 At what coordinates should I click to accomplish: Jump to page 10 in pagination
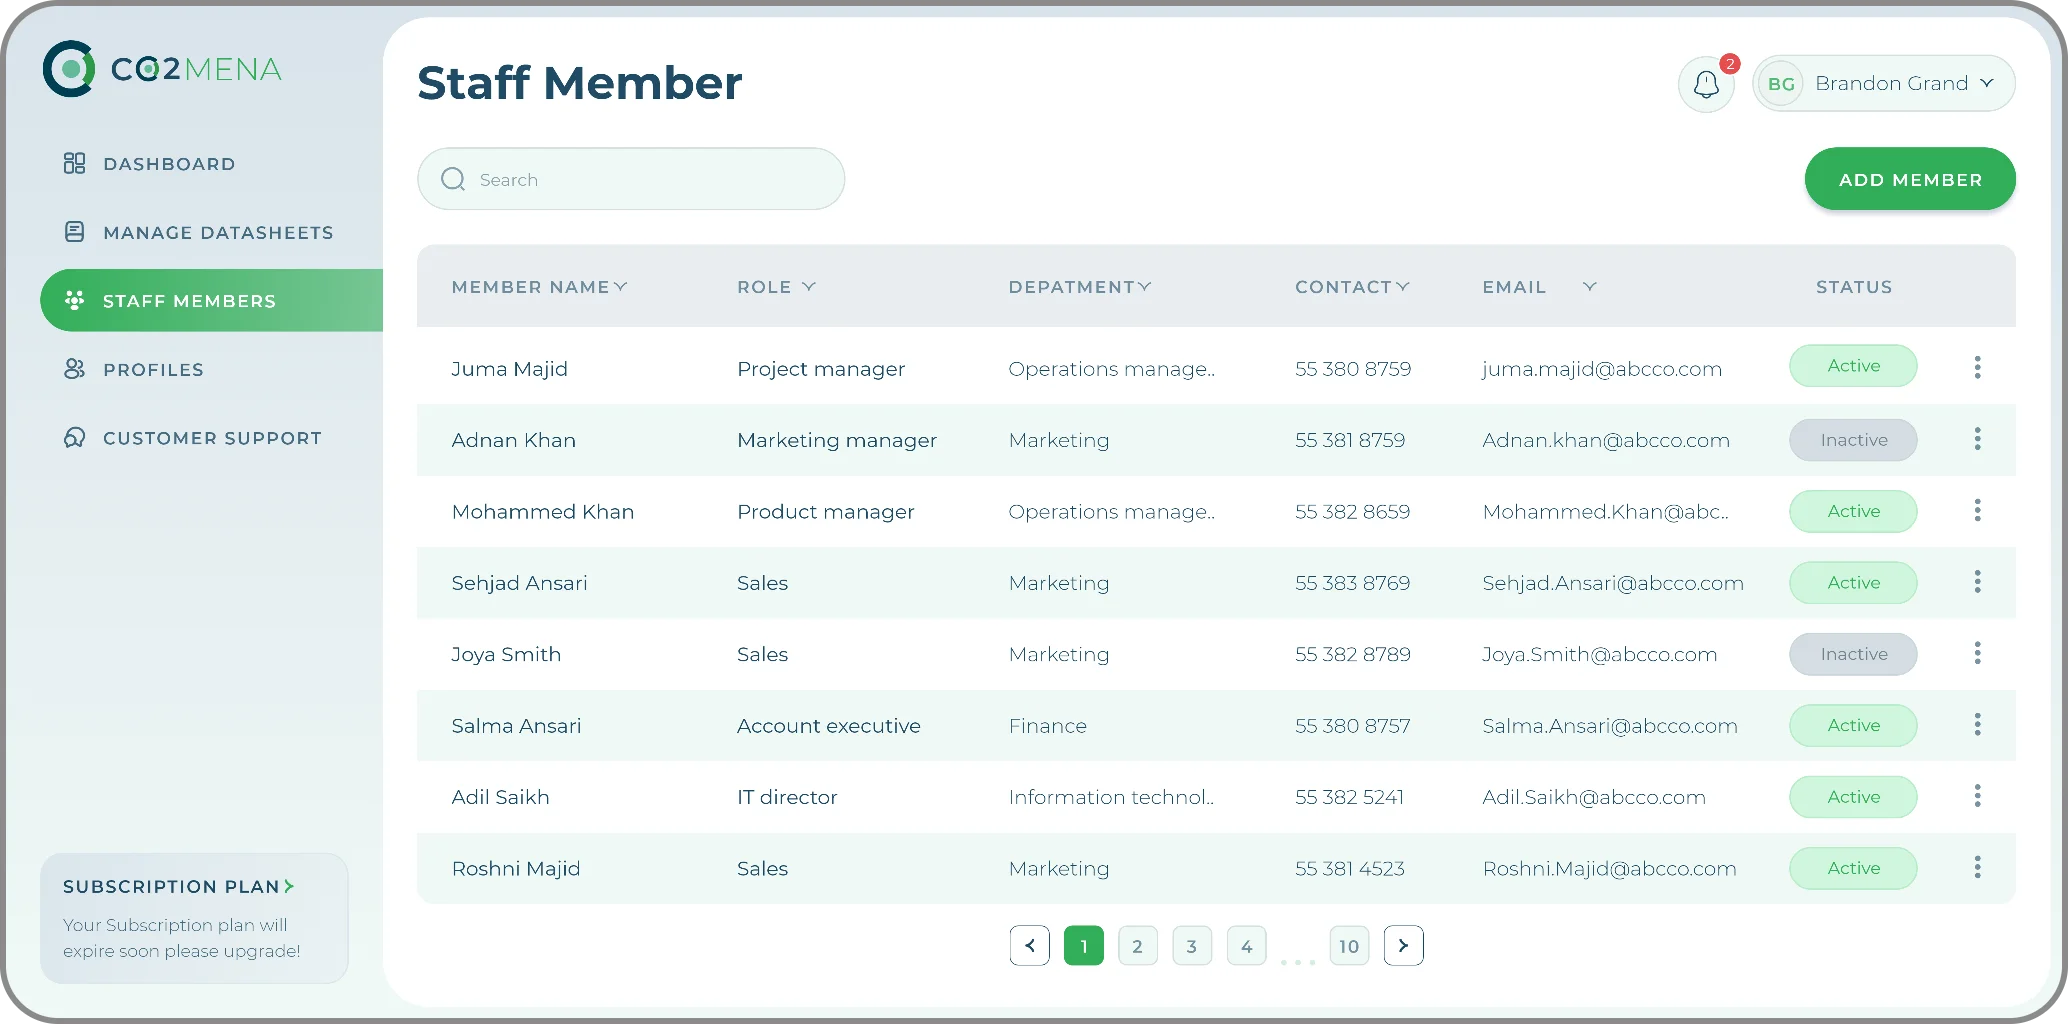pyautogui.click(x=1348, y=946)
